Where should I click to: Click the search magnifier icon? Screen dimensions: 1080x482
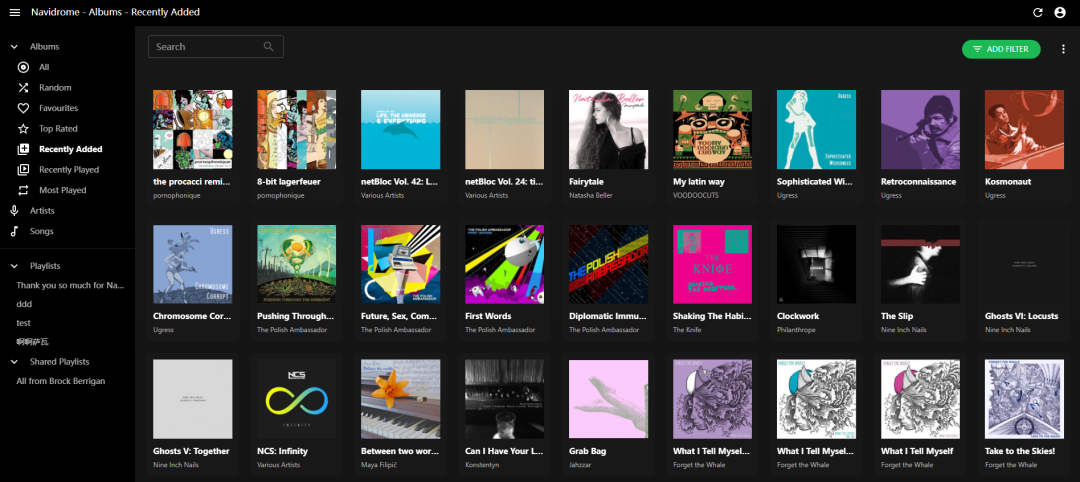[x=269, y=47]
